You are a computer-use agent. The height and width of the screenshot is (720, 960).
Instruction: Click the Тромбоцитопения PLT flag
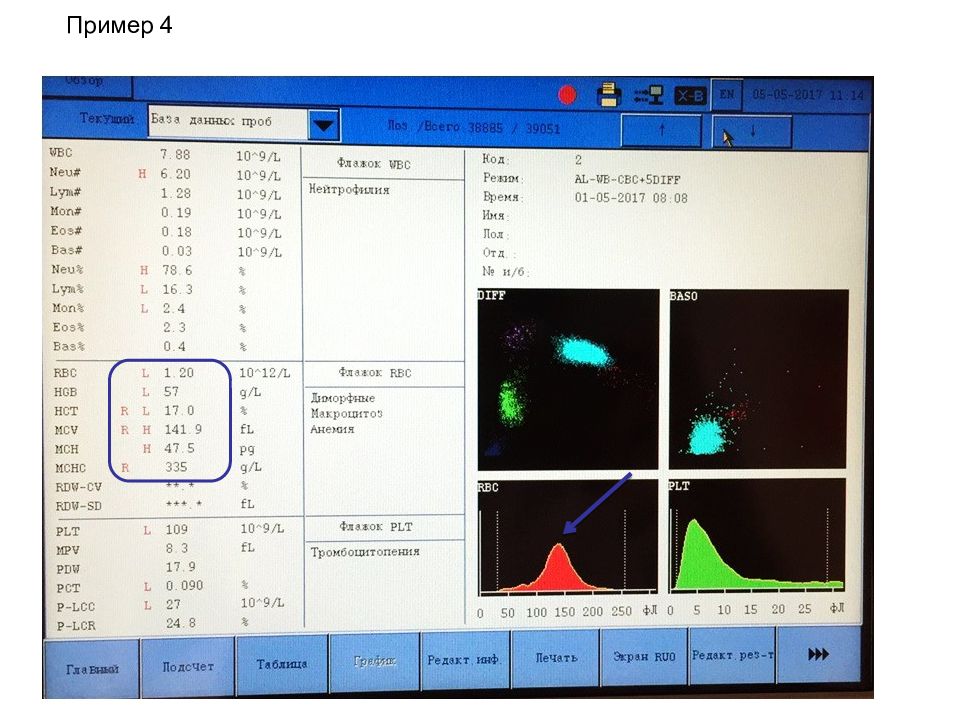[x=365, y=552]
